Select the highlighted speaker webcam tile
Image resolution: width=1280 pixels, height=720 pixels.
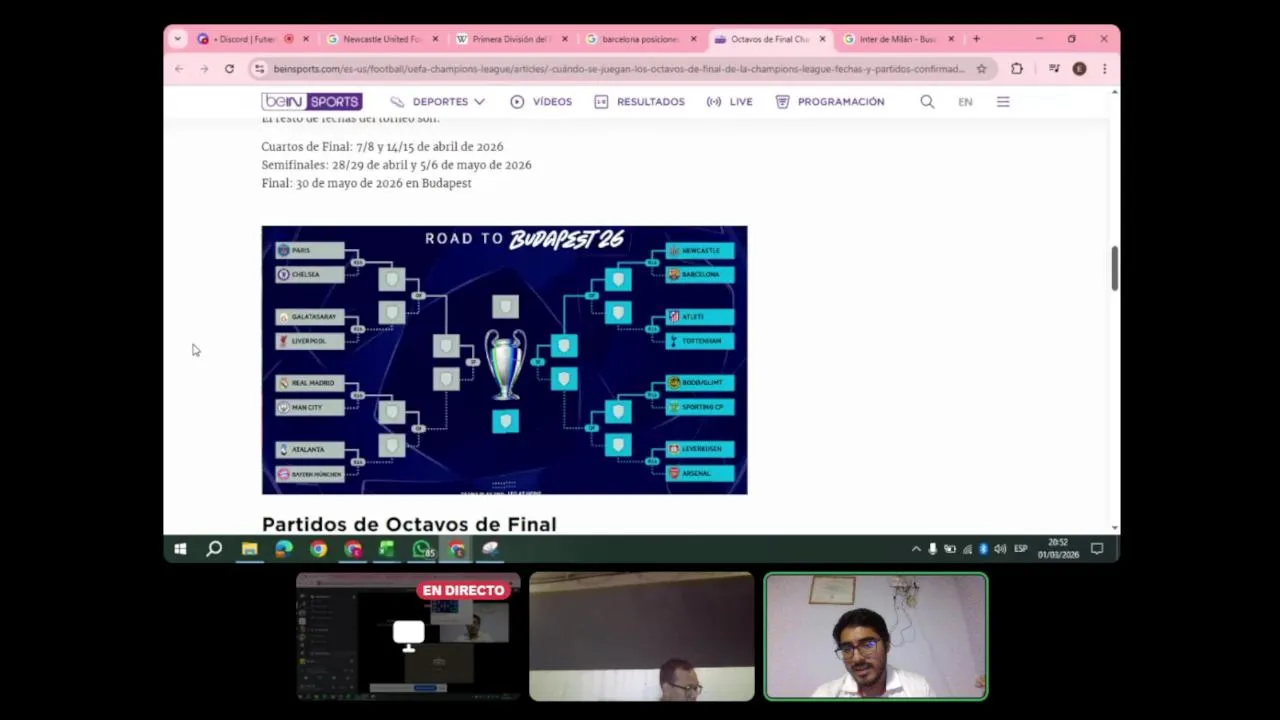tap(876, 637)
